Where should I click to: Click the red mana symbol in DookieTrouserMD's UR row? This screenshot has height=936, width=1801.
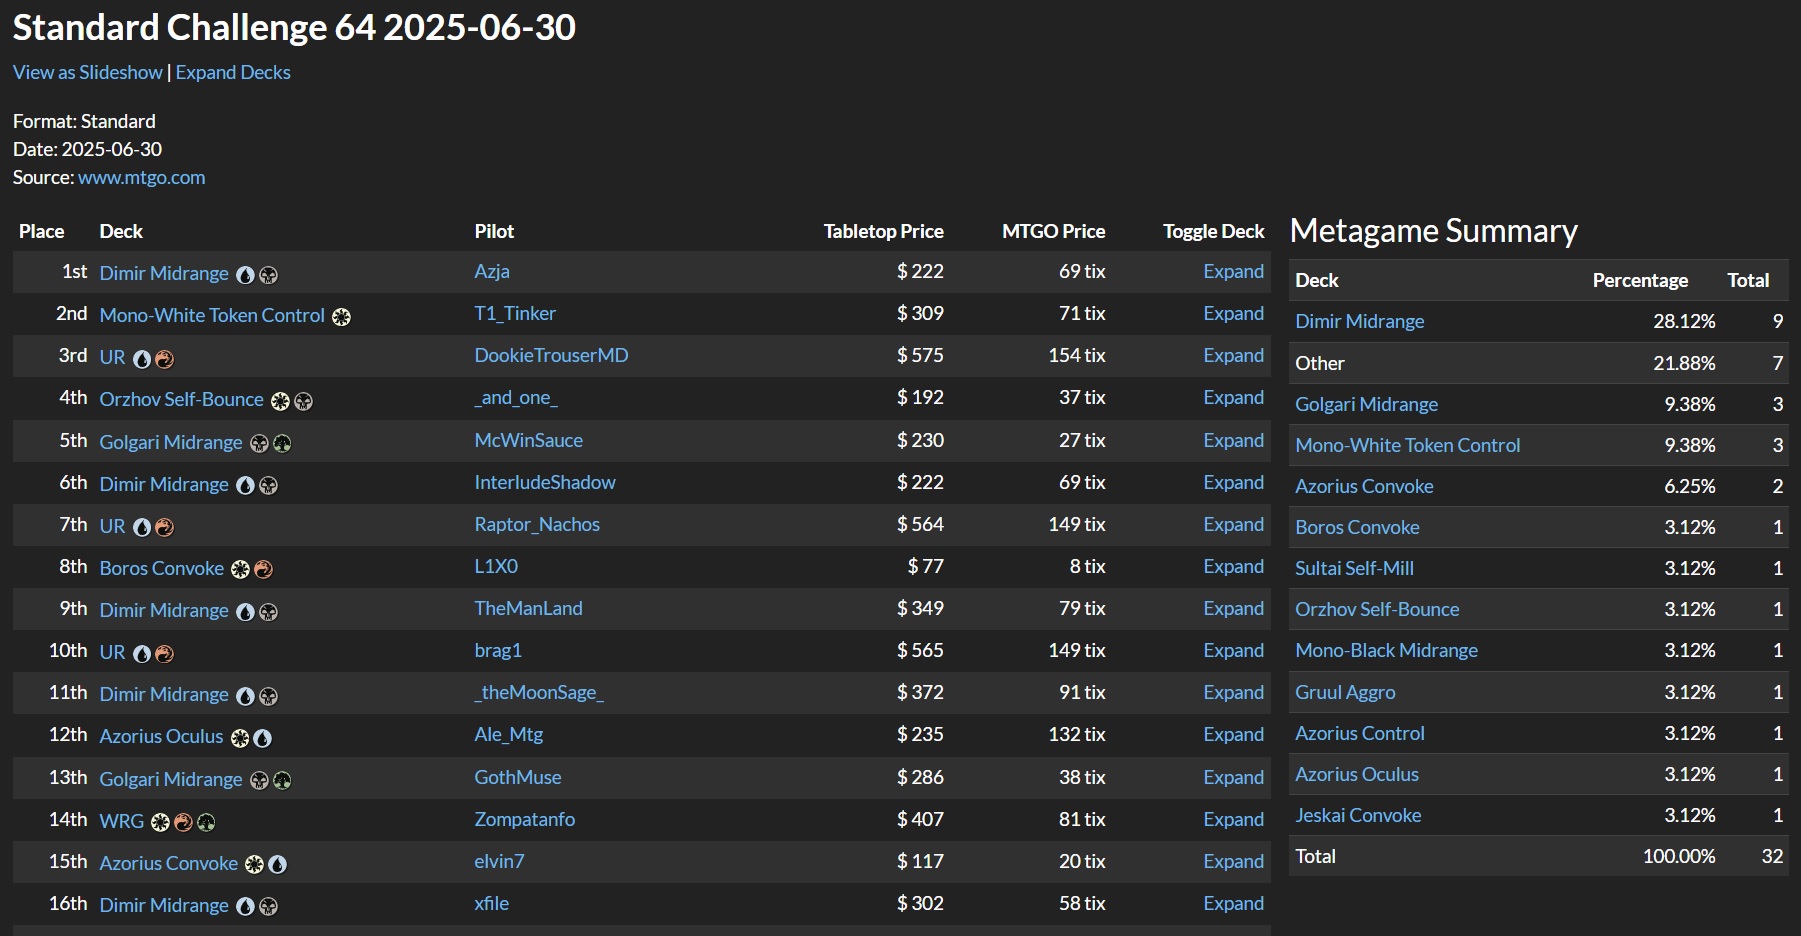click(165, 359)
